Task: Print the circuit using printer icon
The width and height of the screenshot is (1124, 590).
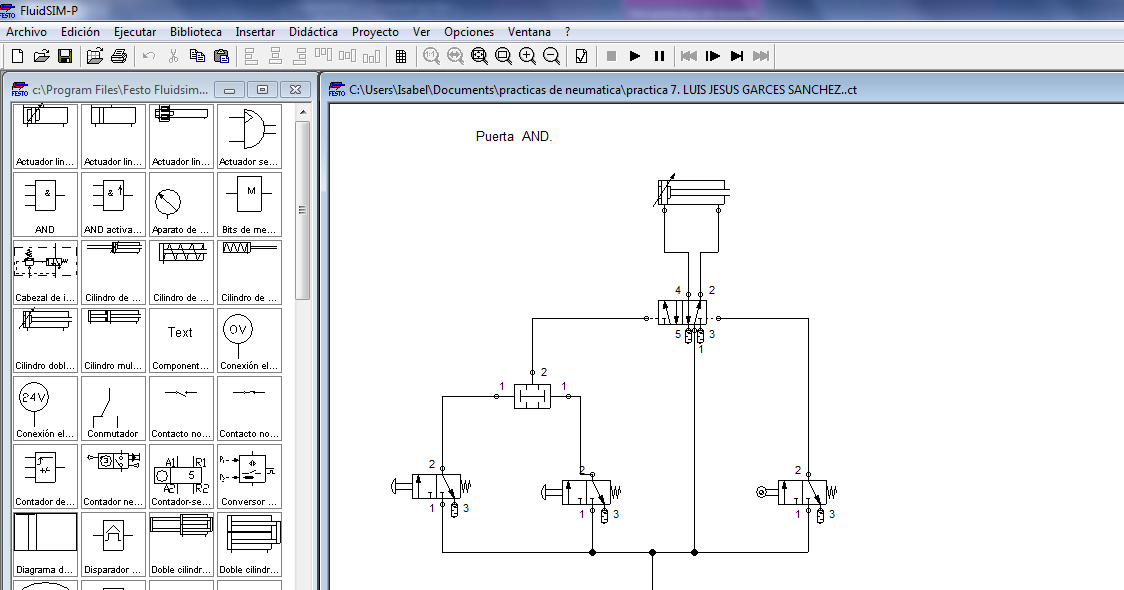Action: [119, 56]
